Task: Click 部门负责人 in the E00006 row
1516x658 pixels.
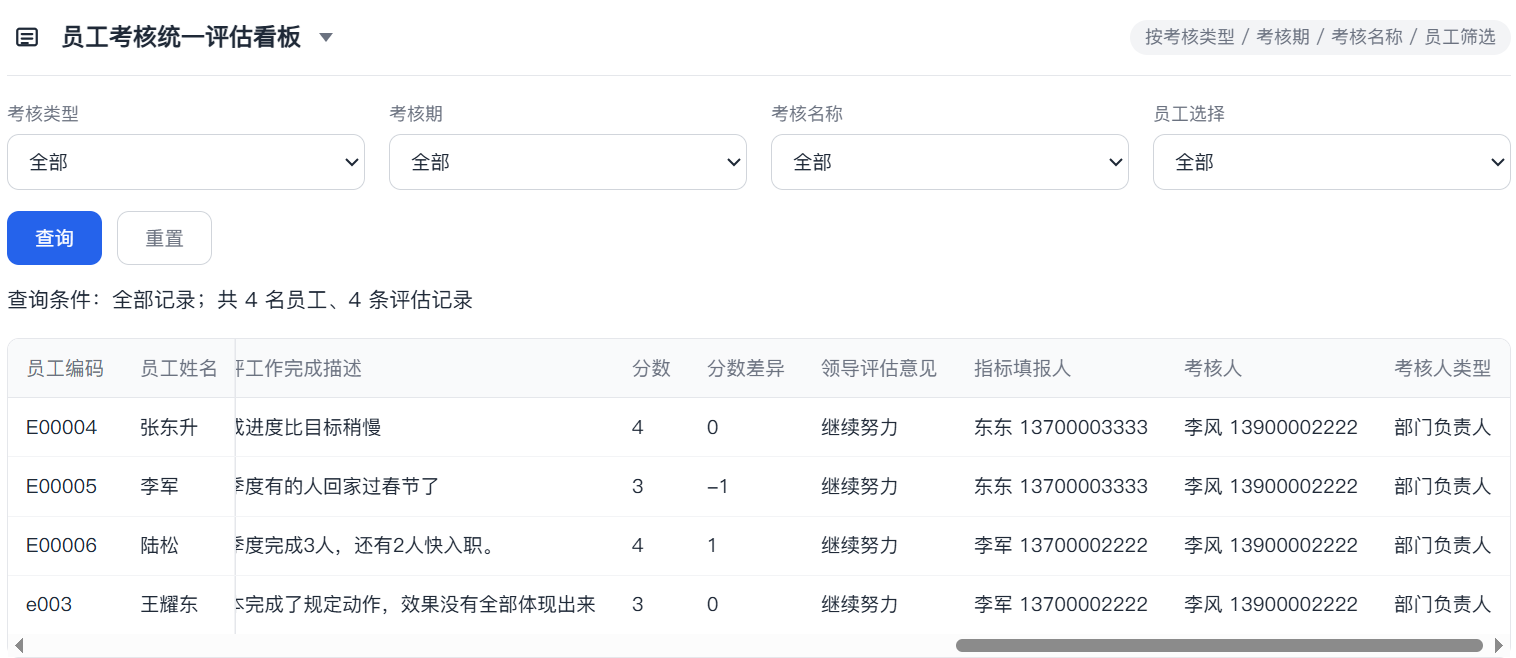Action: (1442, 546)
